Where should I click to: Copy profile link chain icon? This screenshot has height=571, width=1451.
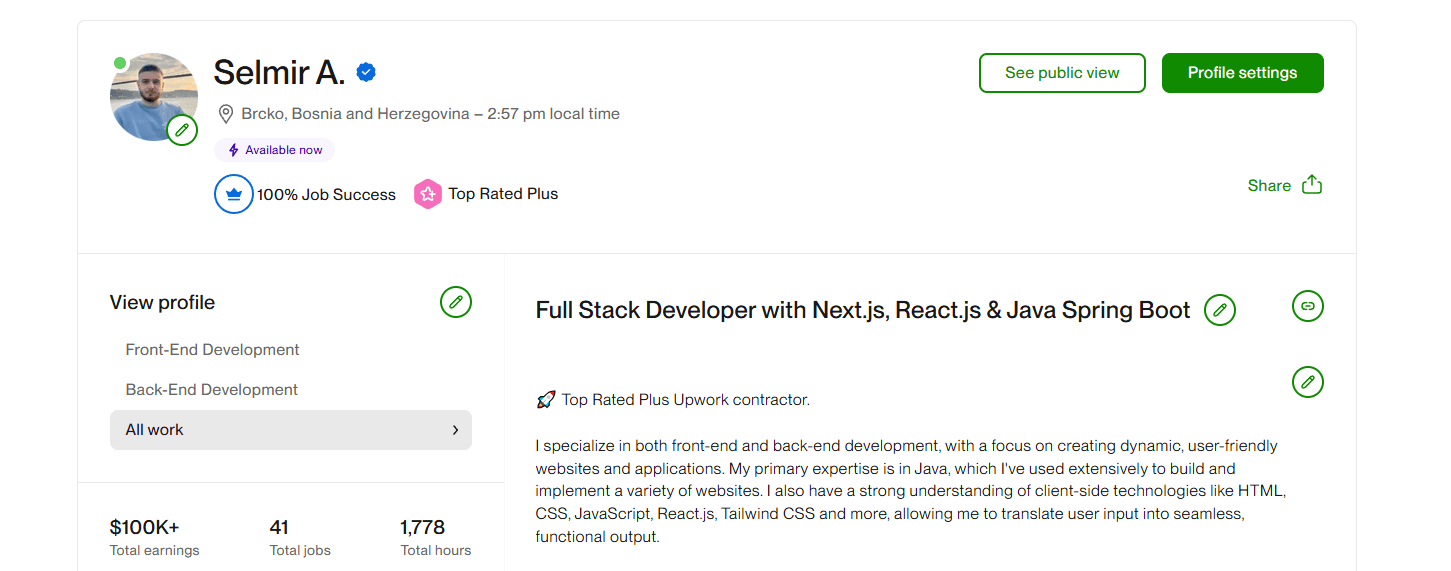point(1308,306)
